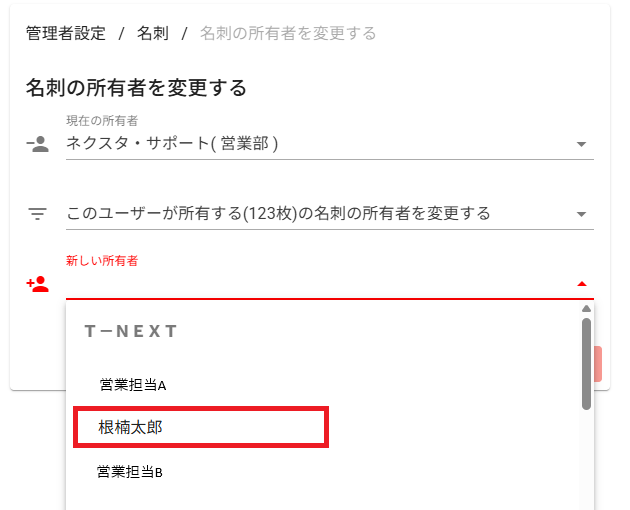This screenshot has height=510, width=630.
Task: Click the scrollbar up arrow
Action: (586, 308)
